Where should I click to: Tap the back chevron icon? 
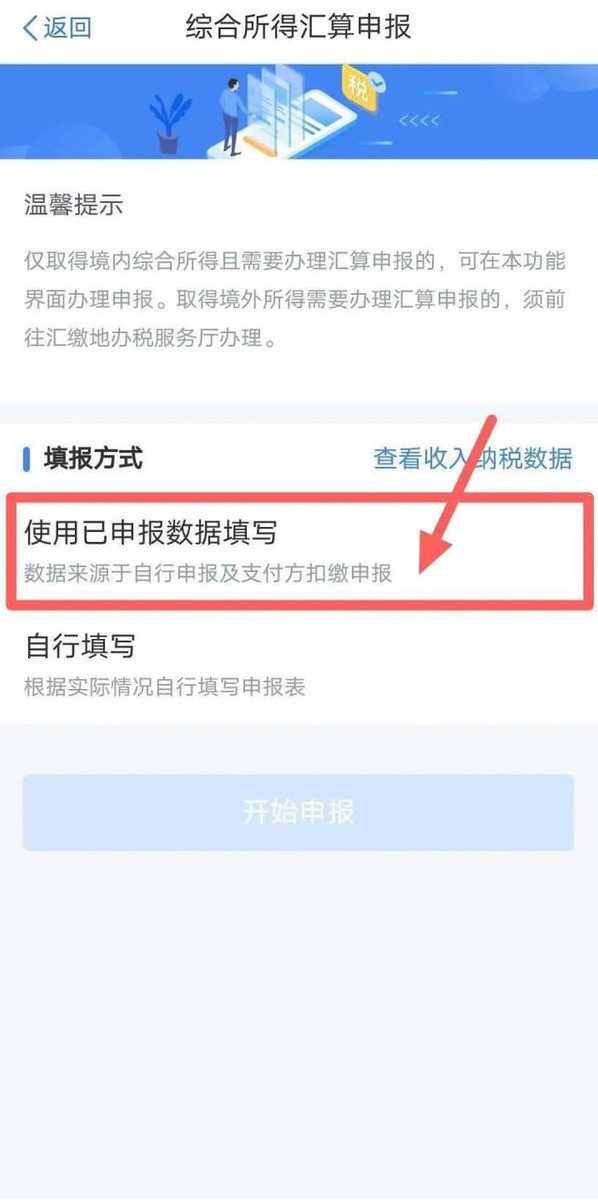pos(31,27)
